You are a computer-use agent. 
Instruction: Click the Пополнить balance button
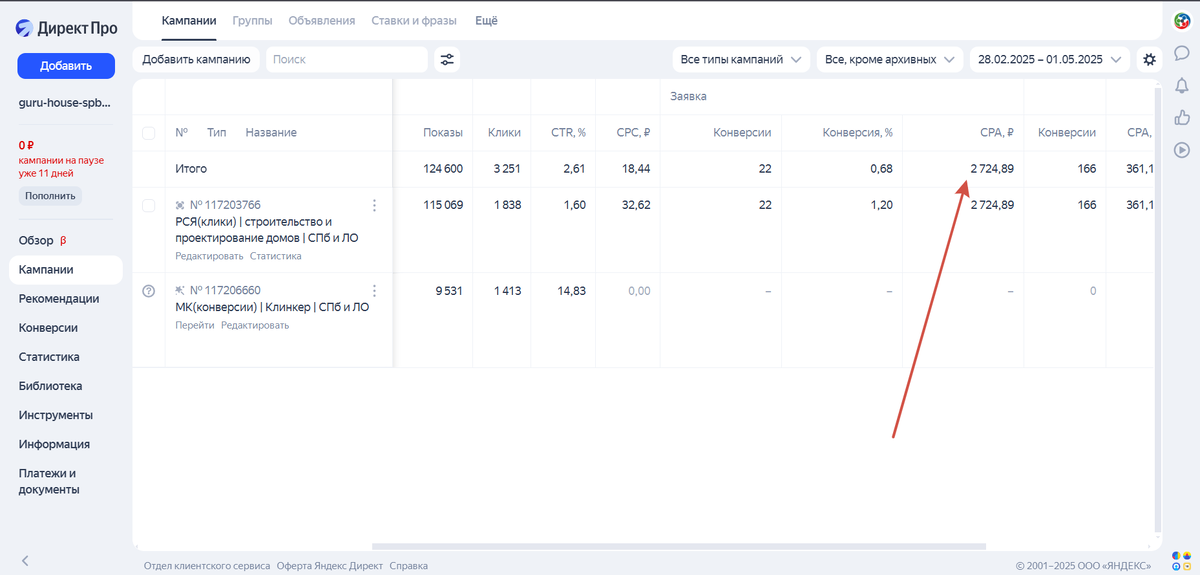point(50,196)
